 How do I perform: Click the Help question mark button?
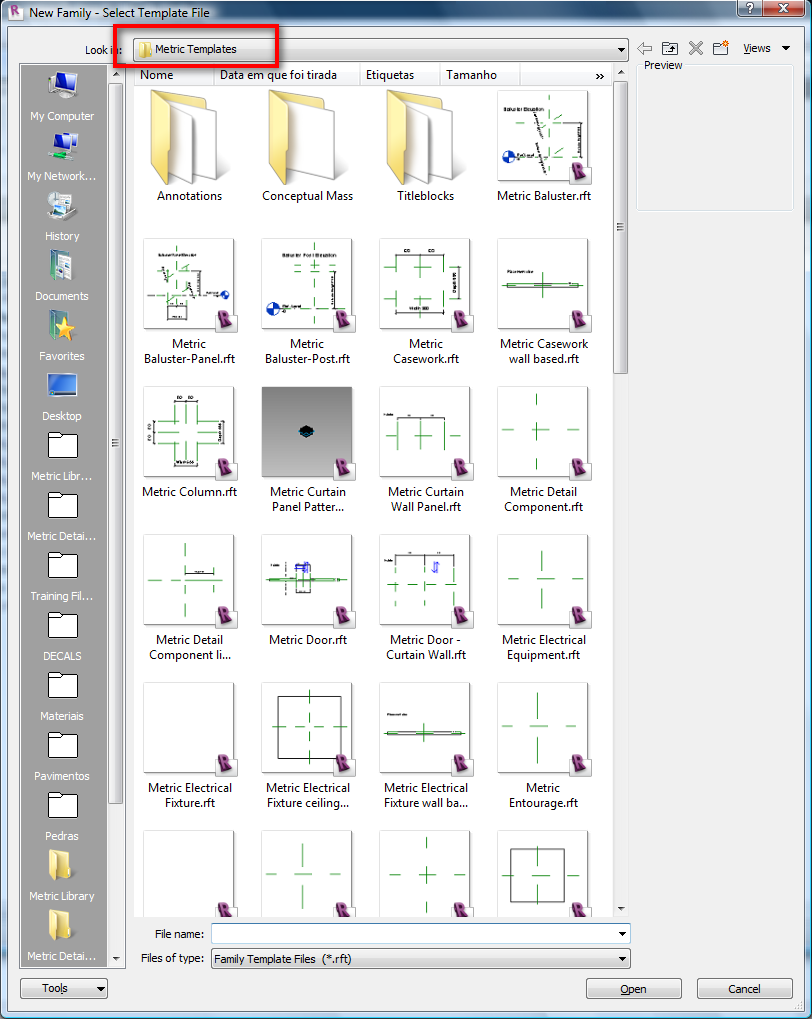pos(750,8)
